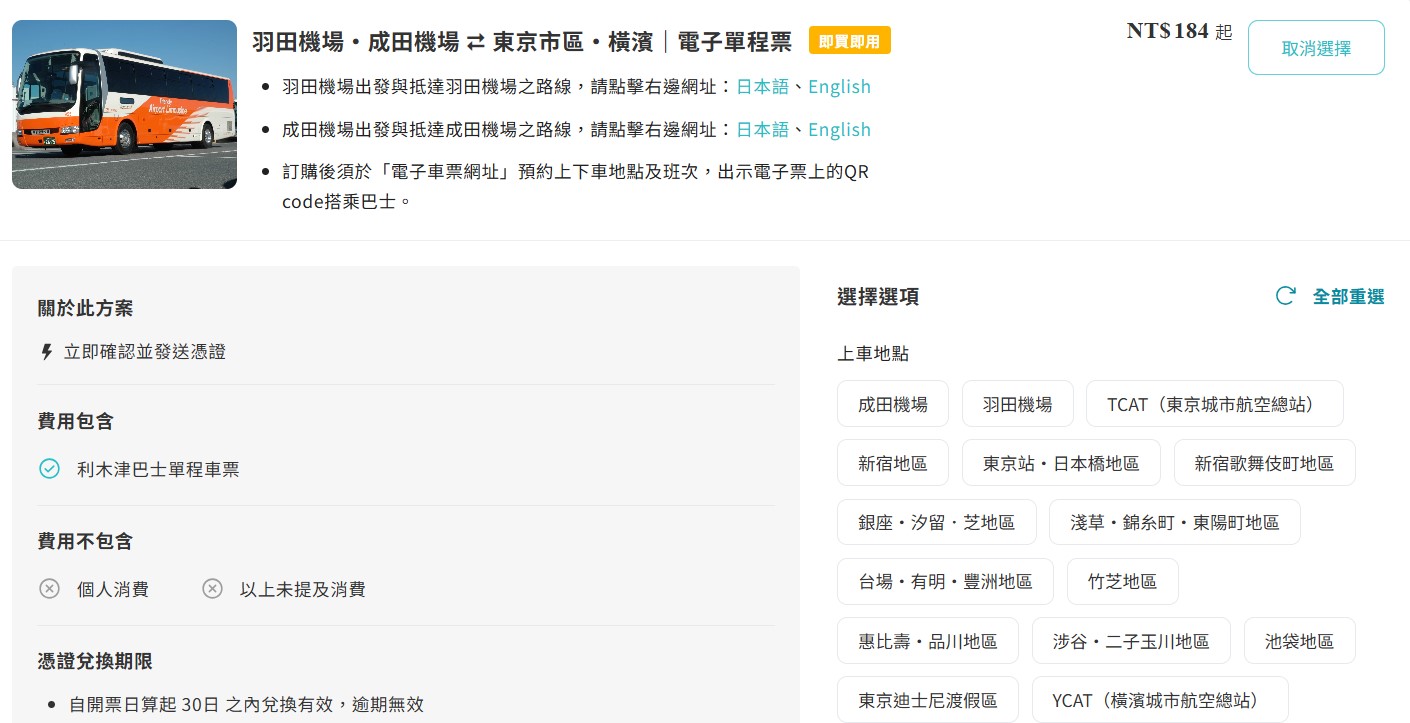Screen dimensions: 1410x723
Task: Select the 新宿地區 option
Action: (x=892, y=463)
